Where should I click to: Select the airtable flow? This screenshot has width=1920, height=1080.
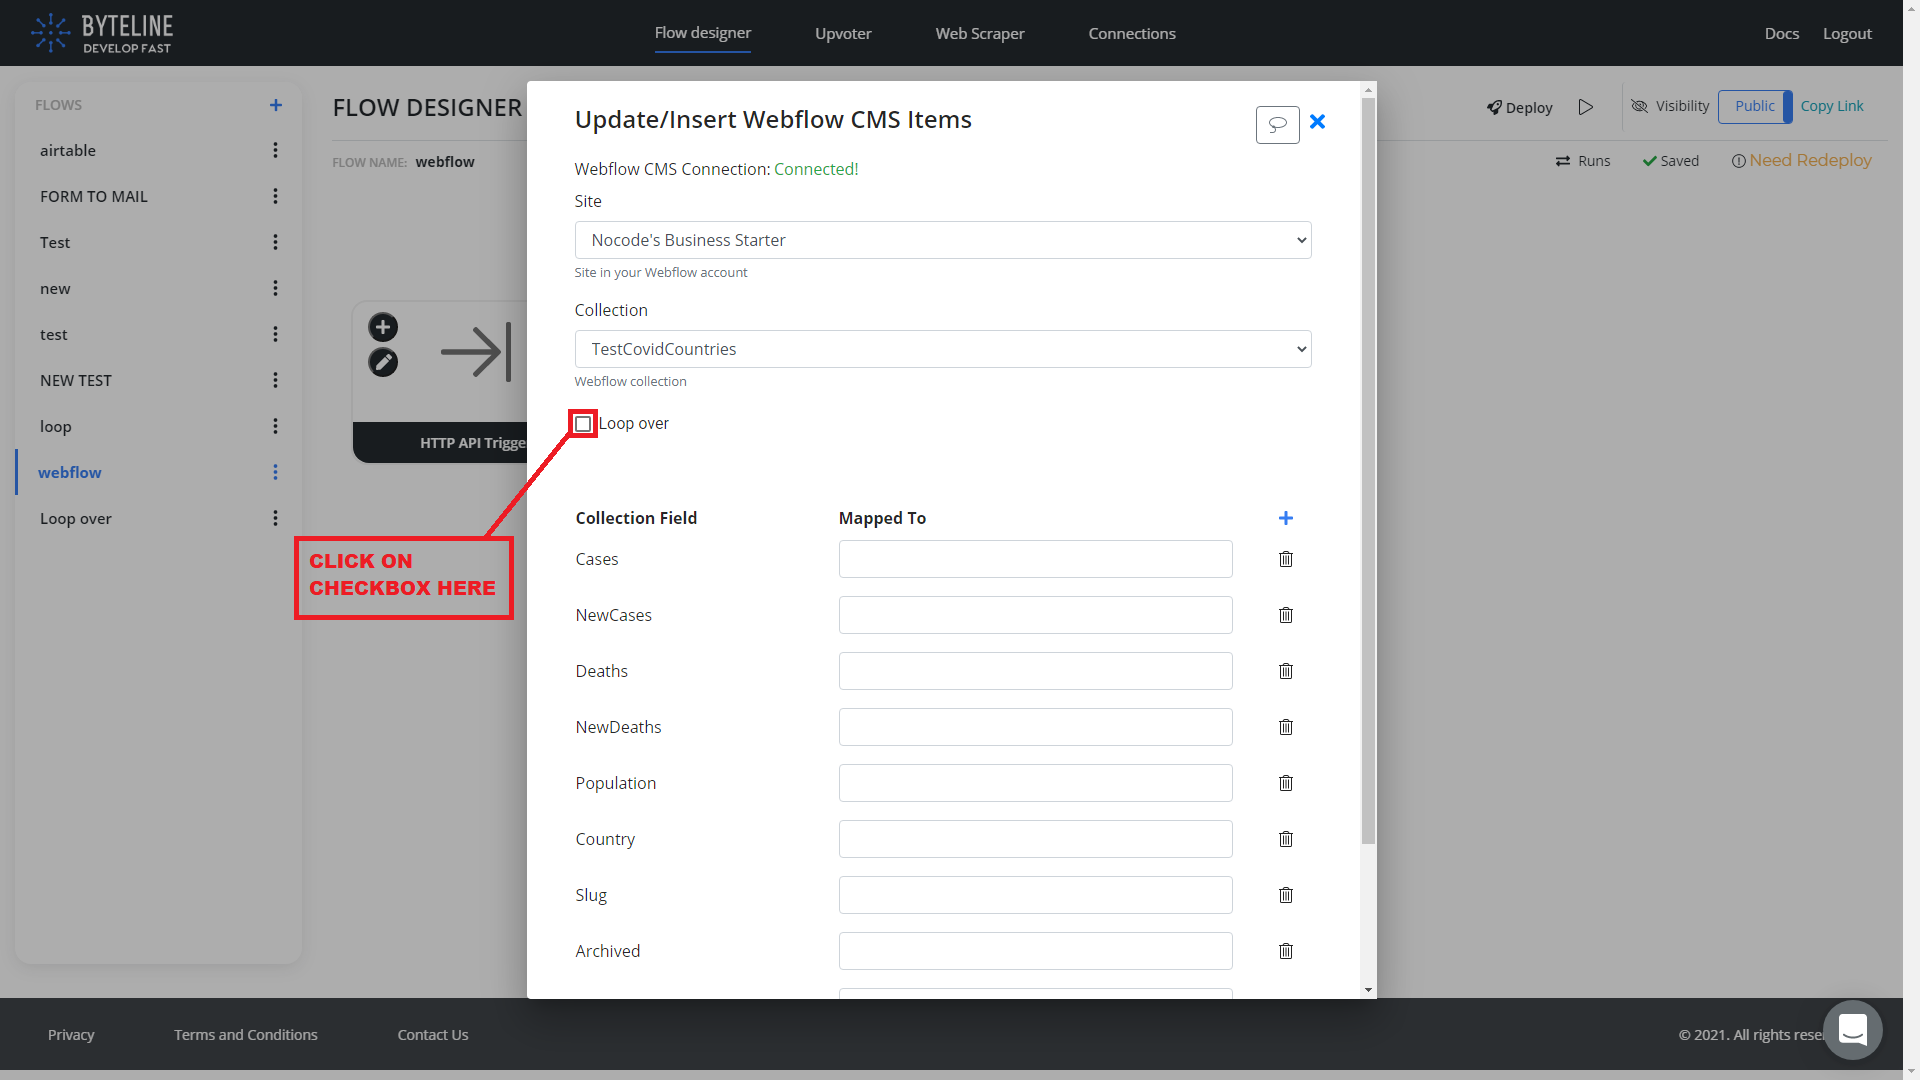click(x=68, y=150)
